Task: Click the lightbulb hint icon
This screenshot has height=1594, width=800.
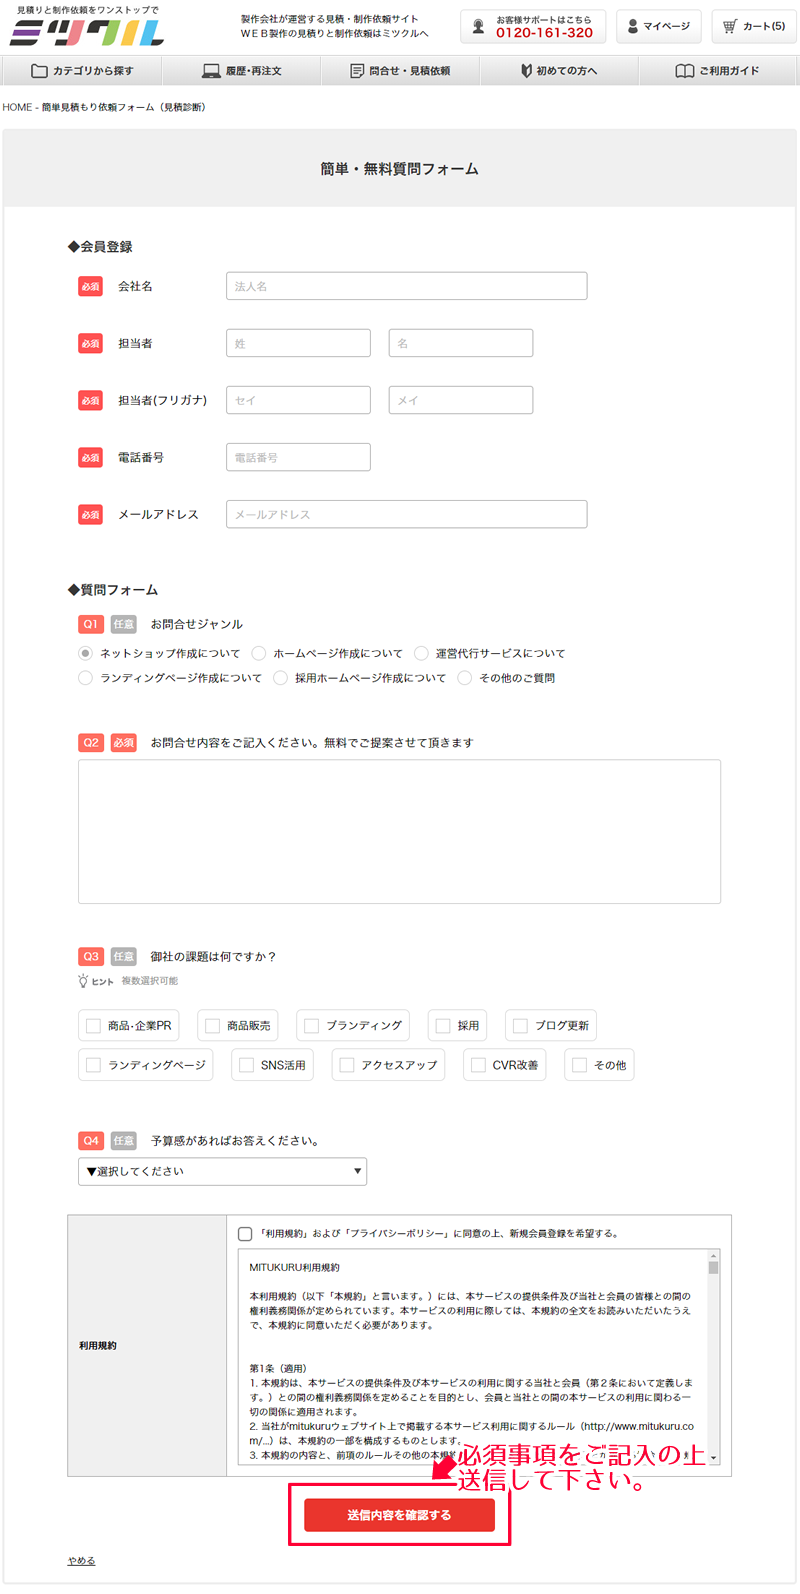Action: click(x=83, y=981)
